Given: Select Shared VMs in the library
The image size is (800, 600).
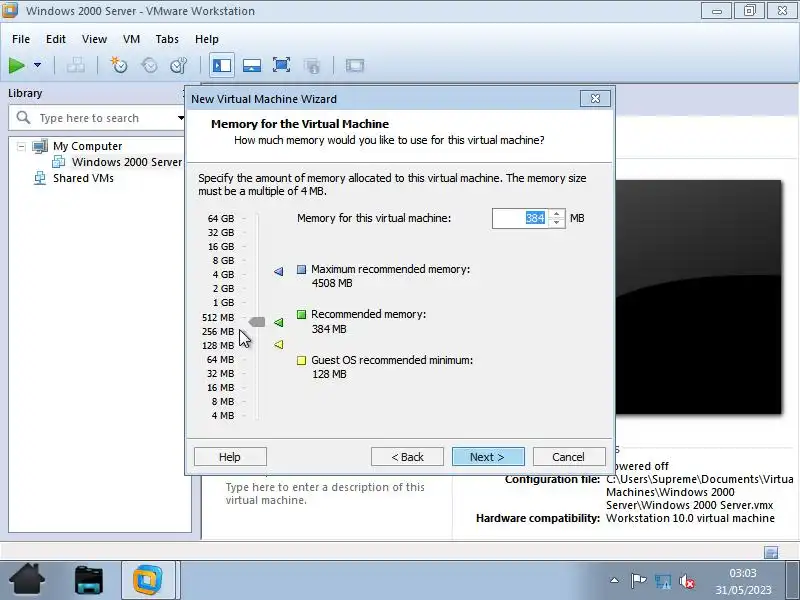Looking at the screenshot, I should tap(83, 178).
